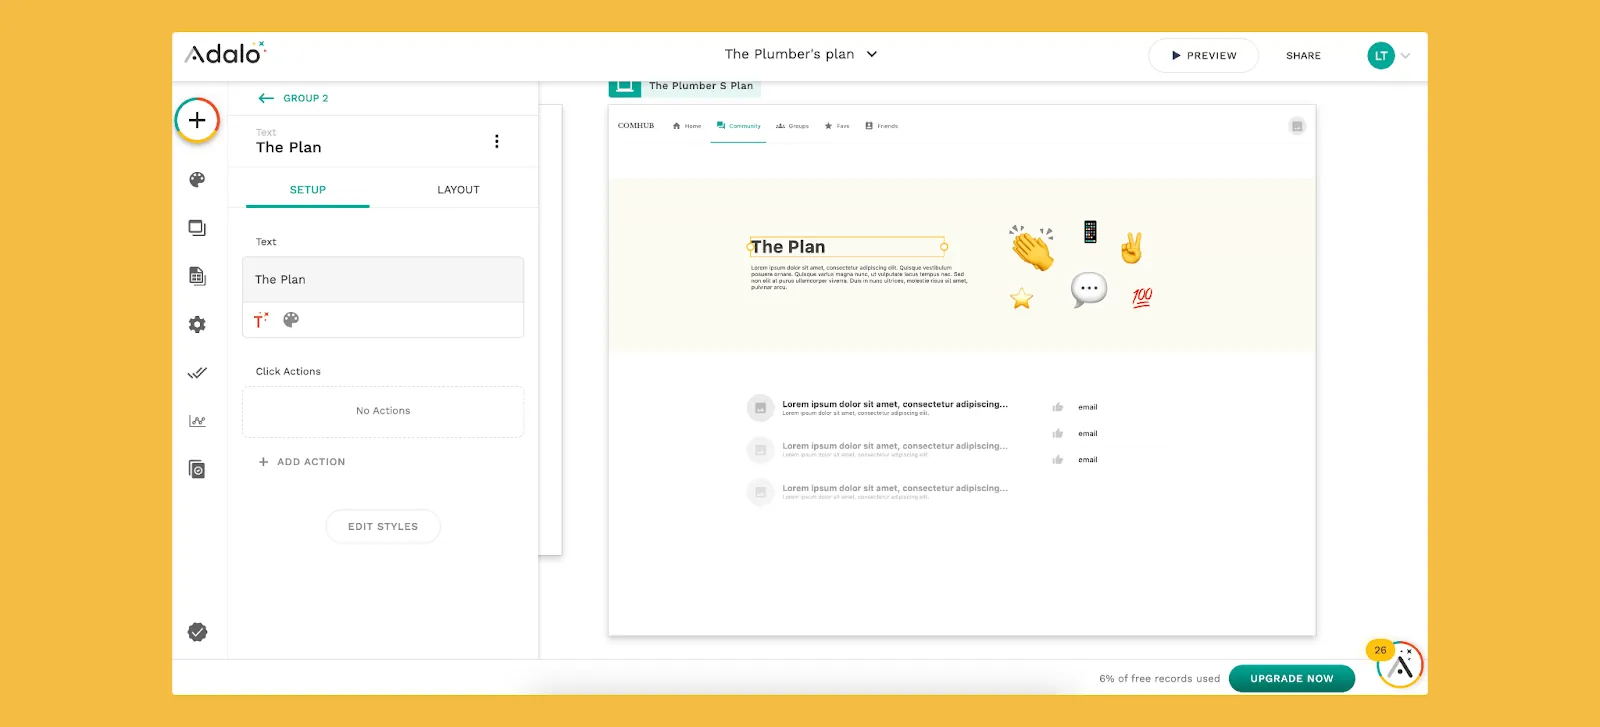The height and width of the screenshot is (727, 1600).
Task: Click the Magic Text icon under text field
Action: (x=261, y=320)
